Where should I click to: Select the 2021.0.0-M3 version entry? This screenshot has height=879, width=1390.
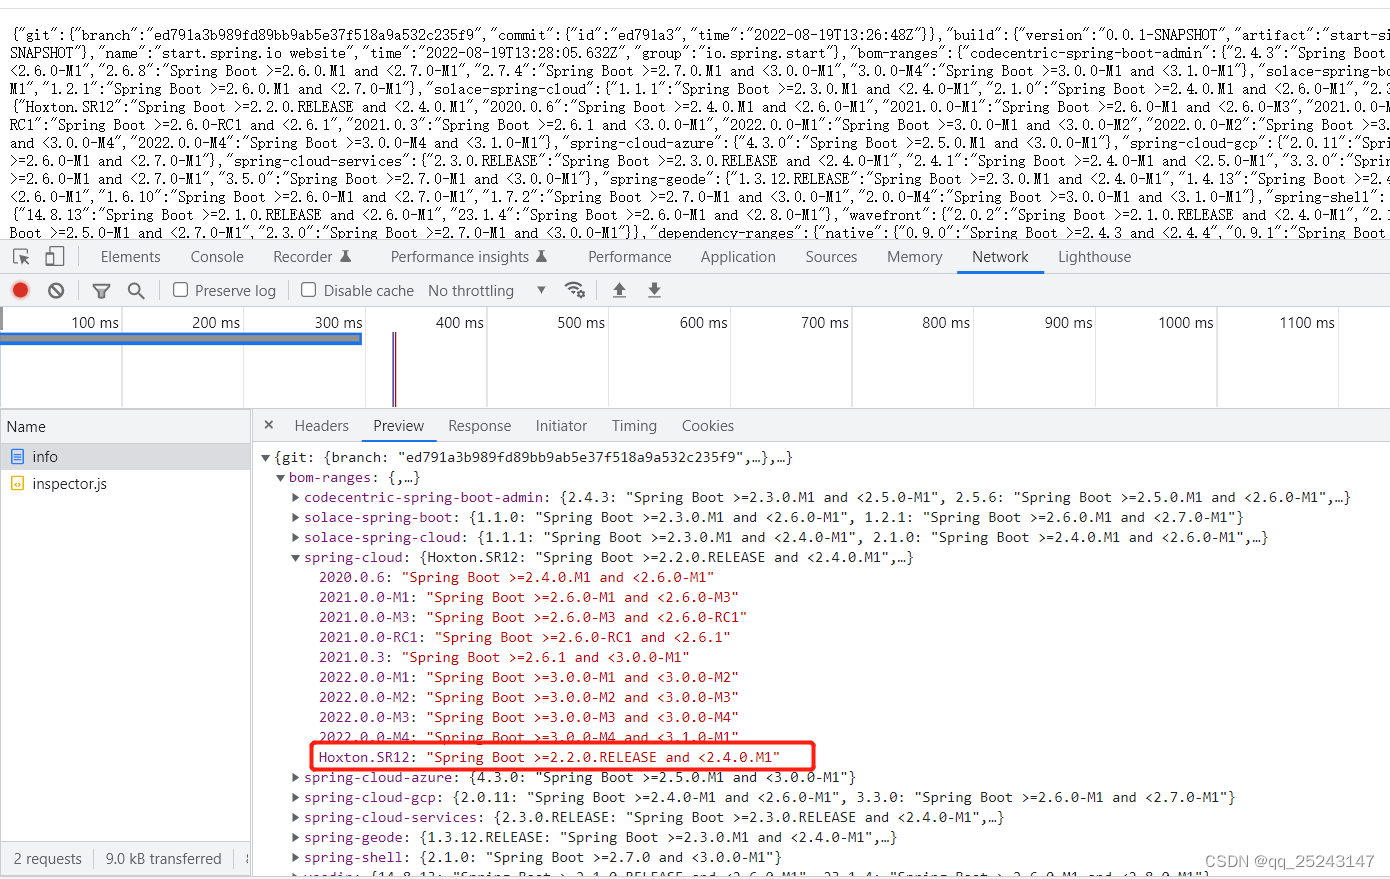point(533,617)
